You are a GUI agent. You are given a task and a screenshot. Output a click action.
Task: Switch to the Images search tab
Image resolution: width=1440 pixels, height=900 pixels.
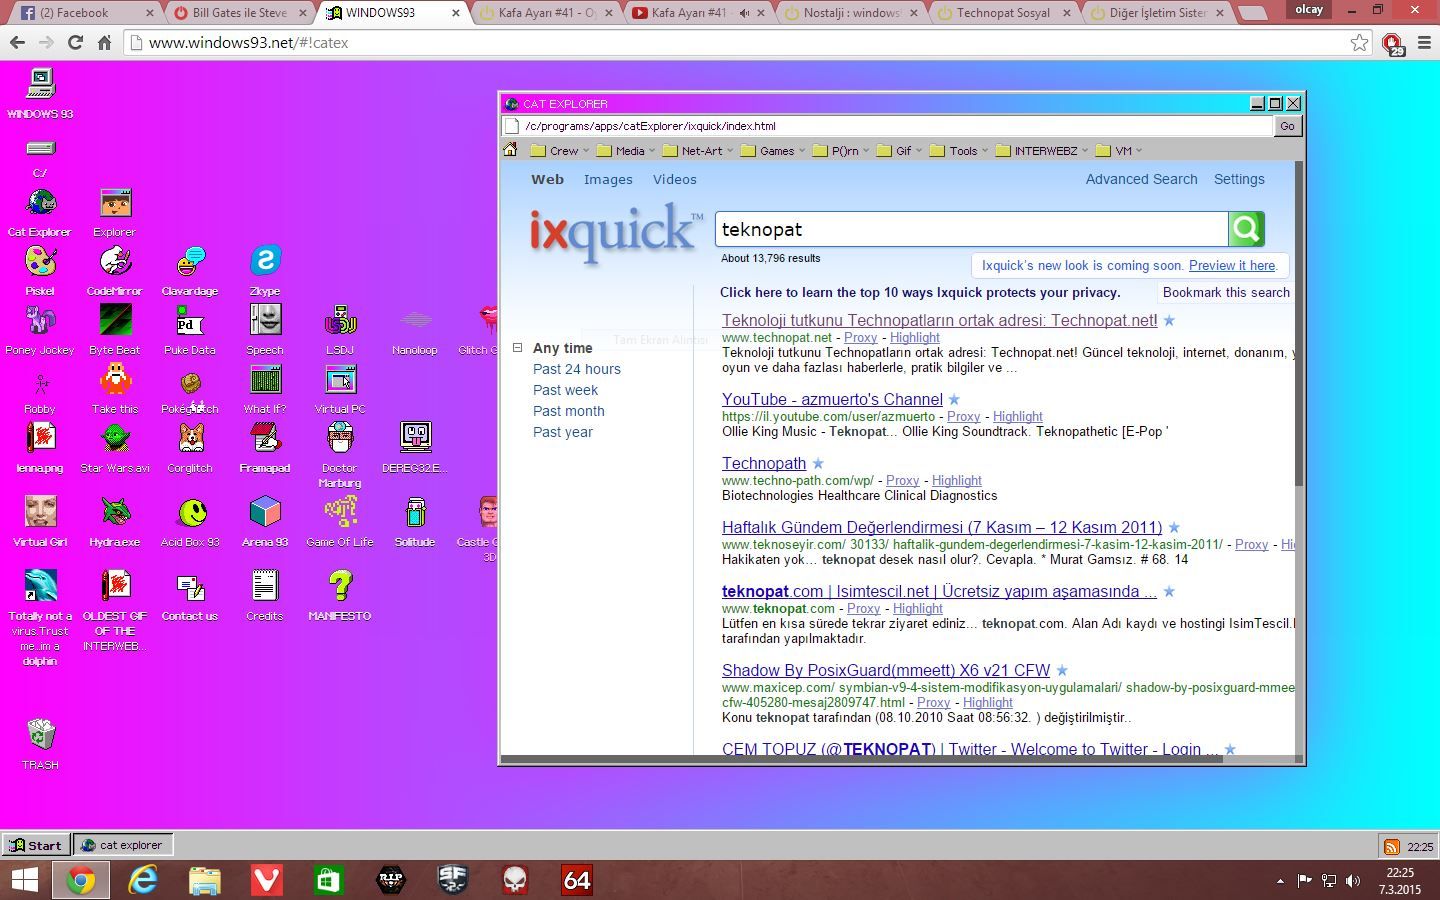608,180
